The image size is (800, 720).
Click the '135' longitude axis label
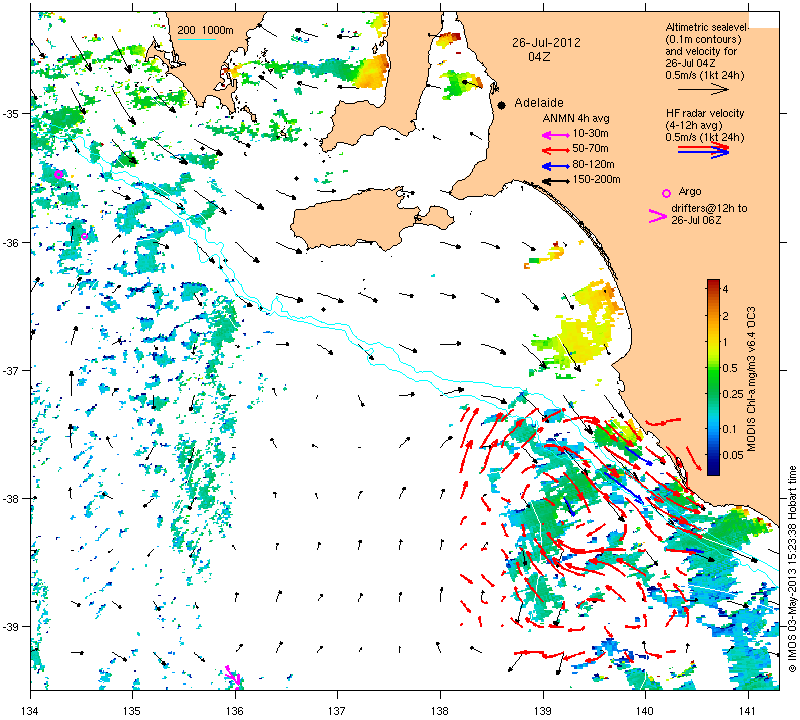click(x=133, y=709)
